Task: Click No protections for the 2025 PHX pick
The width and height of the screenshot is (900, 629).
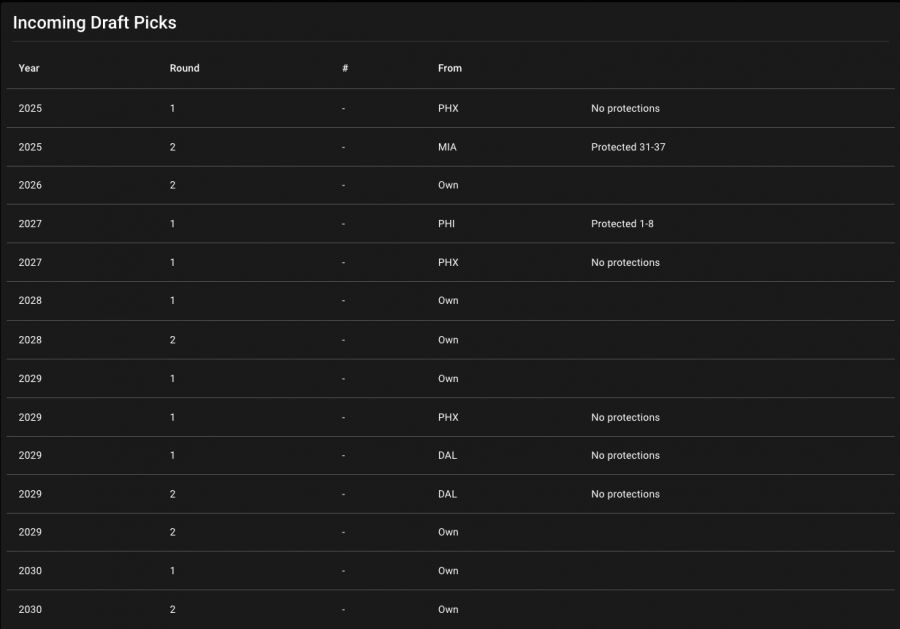Action: [x=625, y=108]
